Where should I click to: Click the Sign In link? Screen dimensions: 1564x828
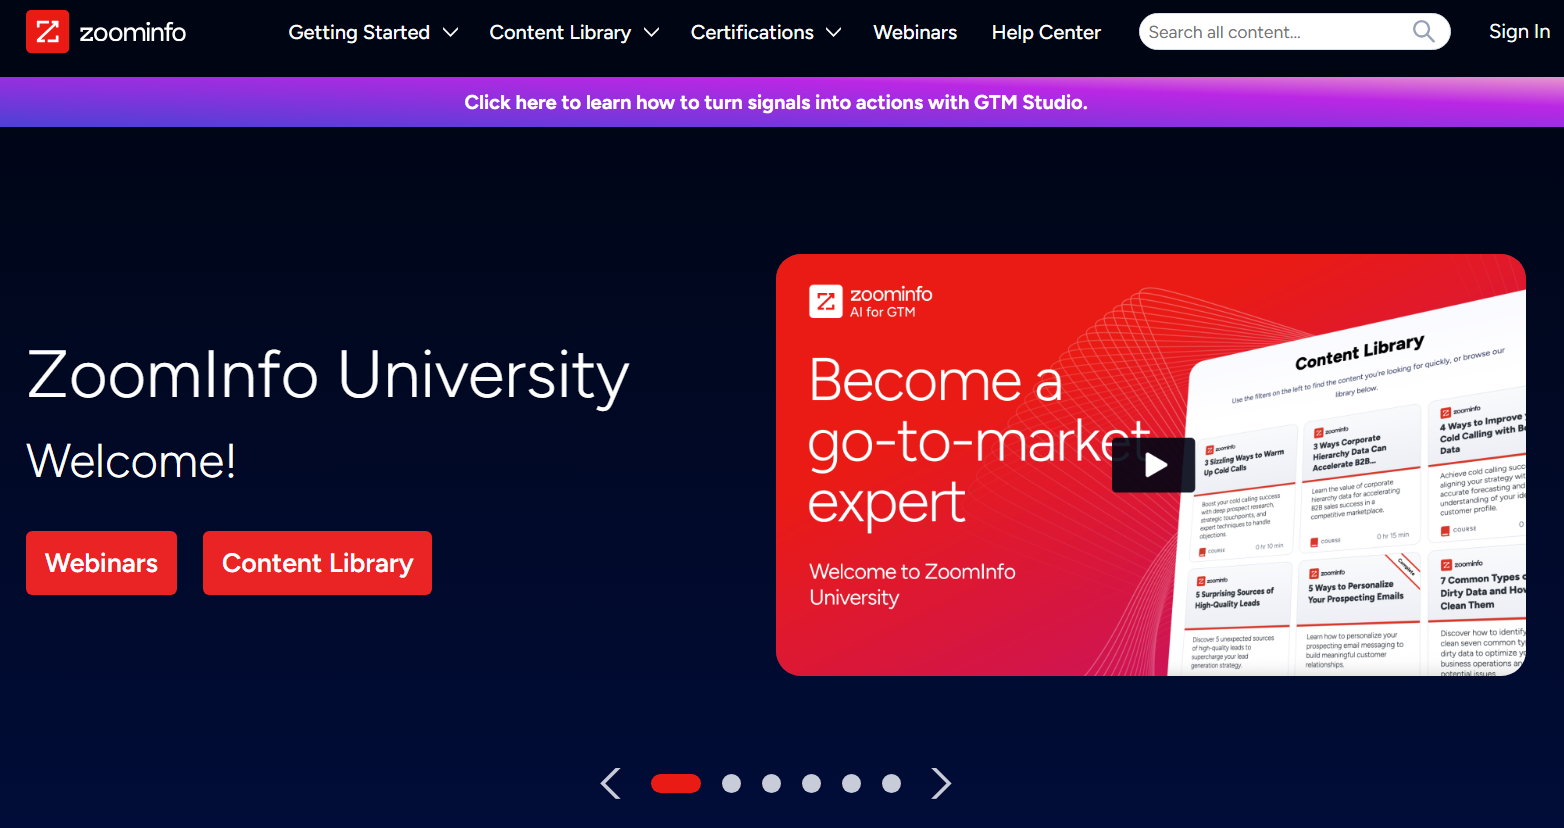[1519, 32]
